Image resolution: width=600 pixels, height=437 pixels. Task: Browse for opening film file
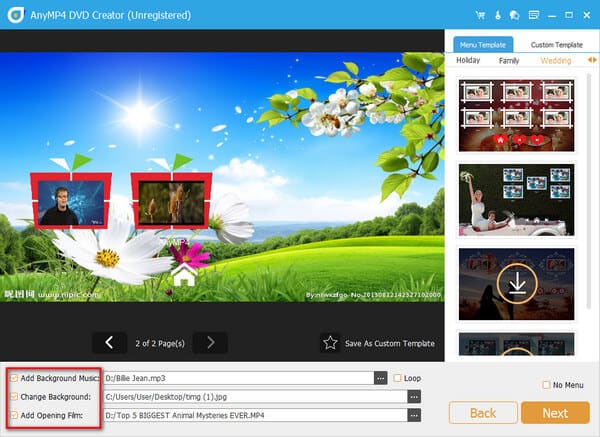414,413
